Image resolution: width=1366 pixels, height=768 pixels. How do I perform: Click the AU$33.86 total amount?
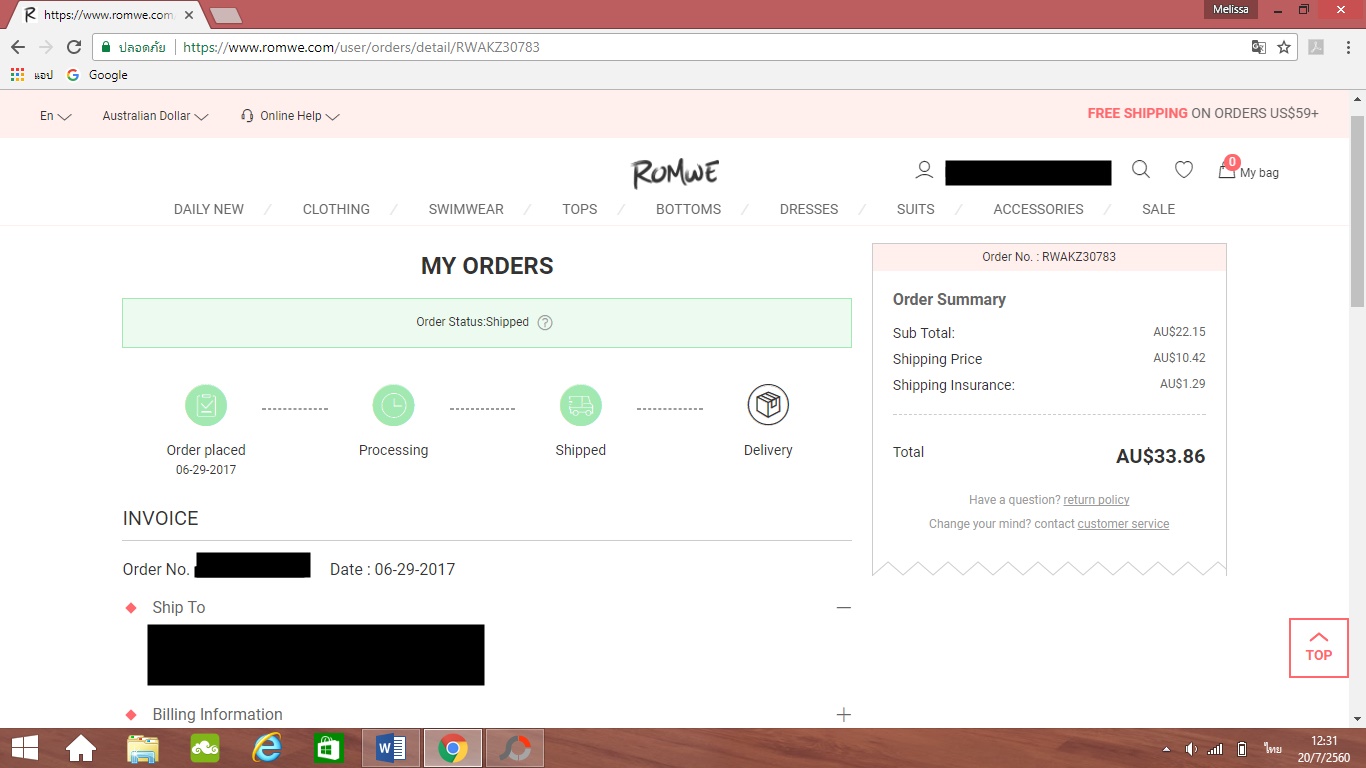point(1160,457)
